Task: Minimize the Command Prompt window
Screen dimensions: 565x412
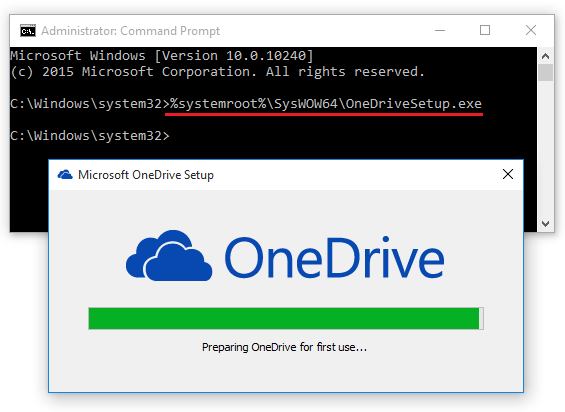Action: click(440, 31)
